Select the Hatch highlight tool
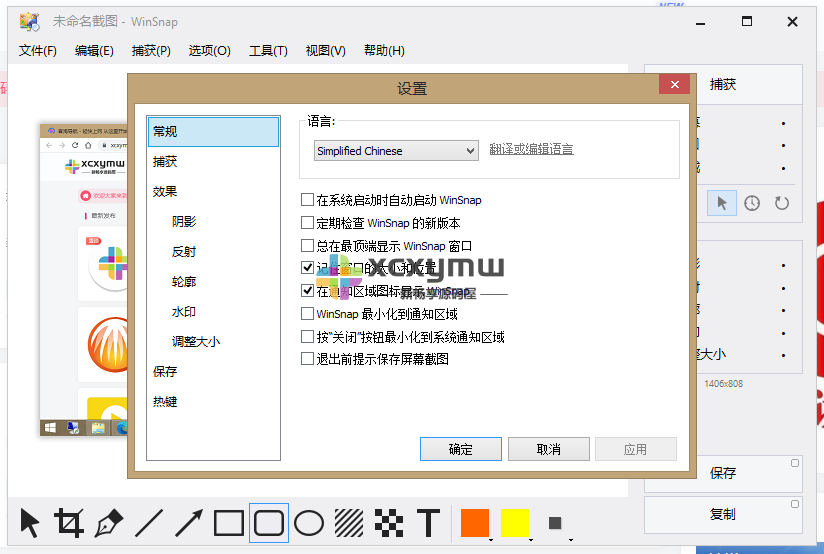 click(349, 522)
